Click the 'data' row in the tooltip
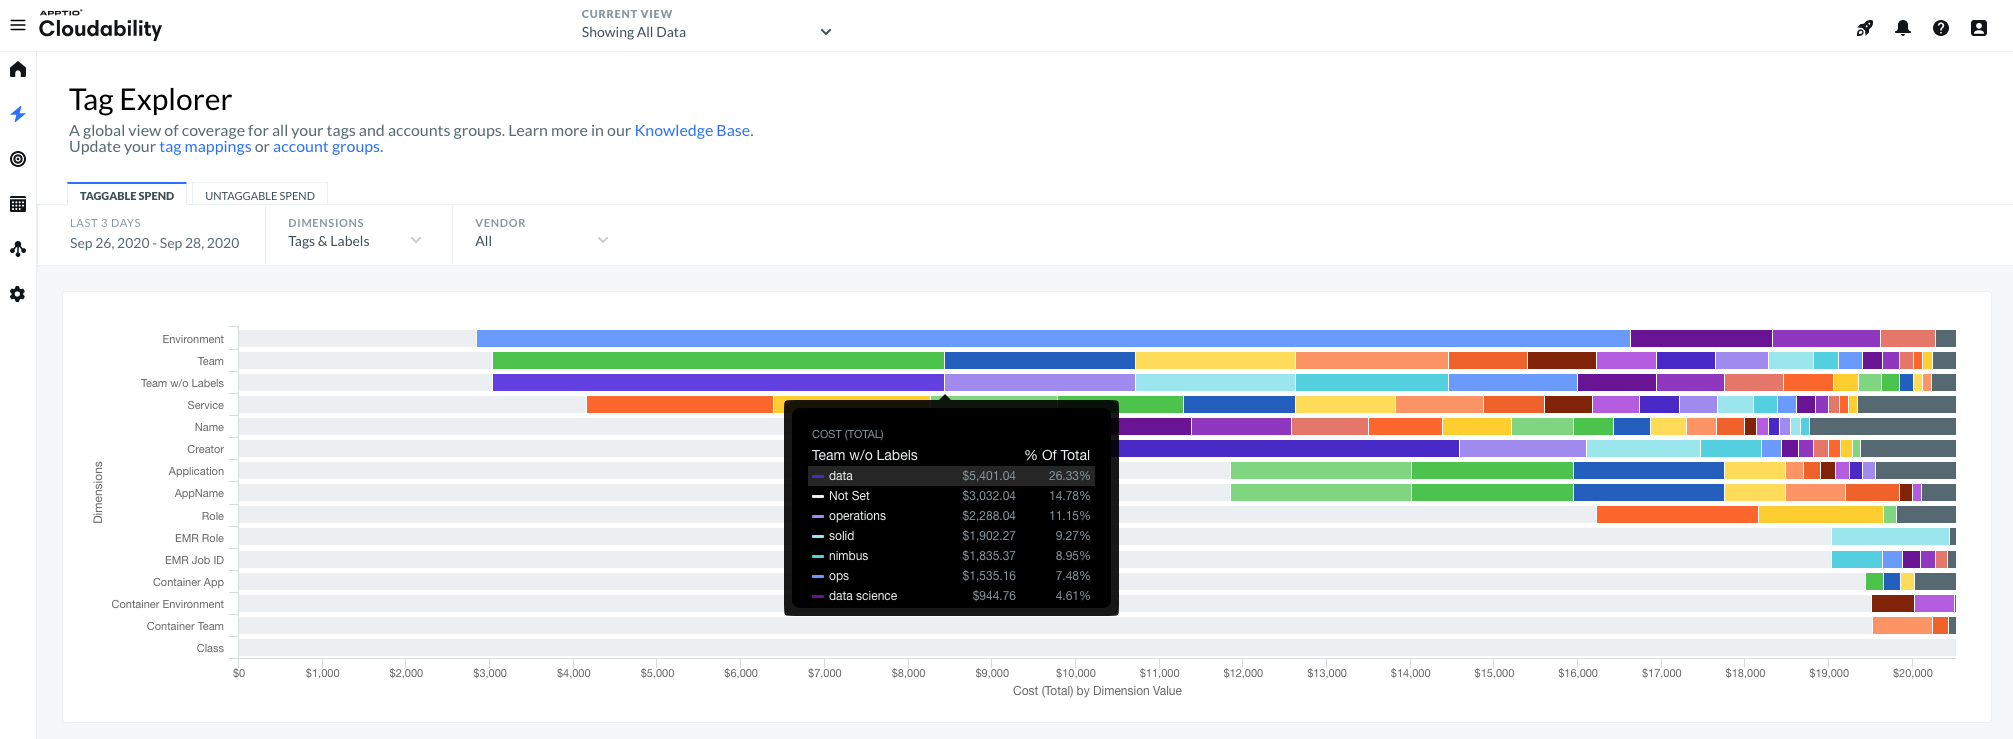 coord(951,476)
